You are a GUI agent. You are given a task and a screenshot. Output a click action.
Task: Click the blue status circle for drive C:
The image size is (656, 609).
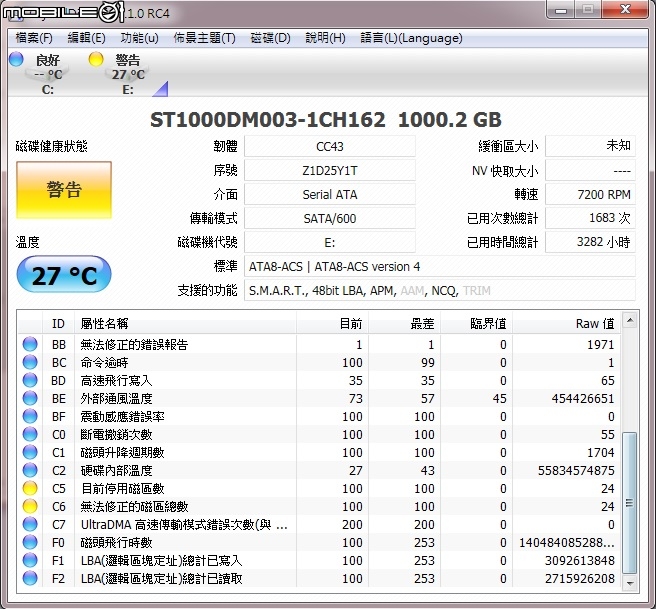16,59
